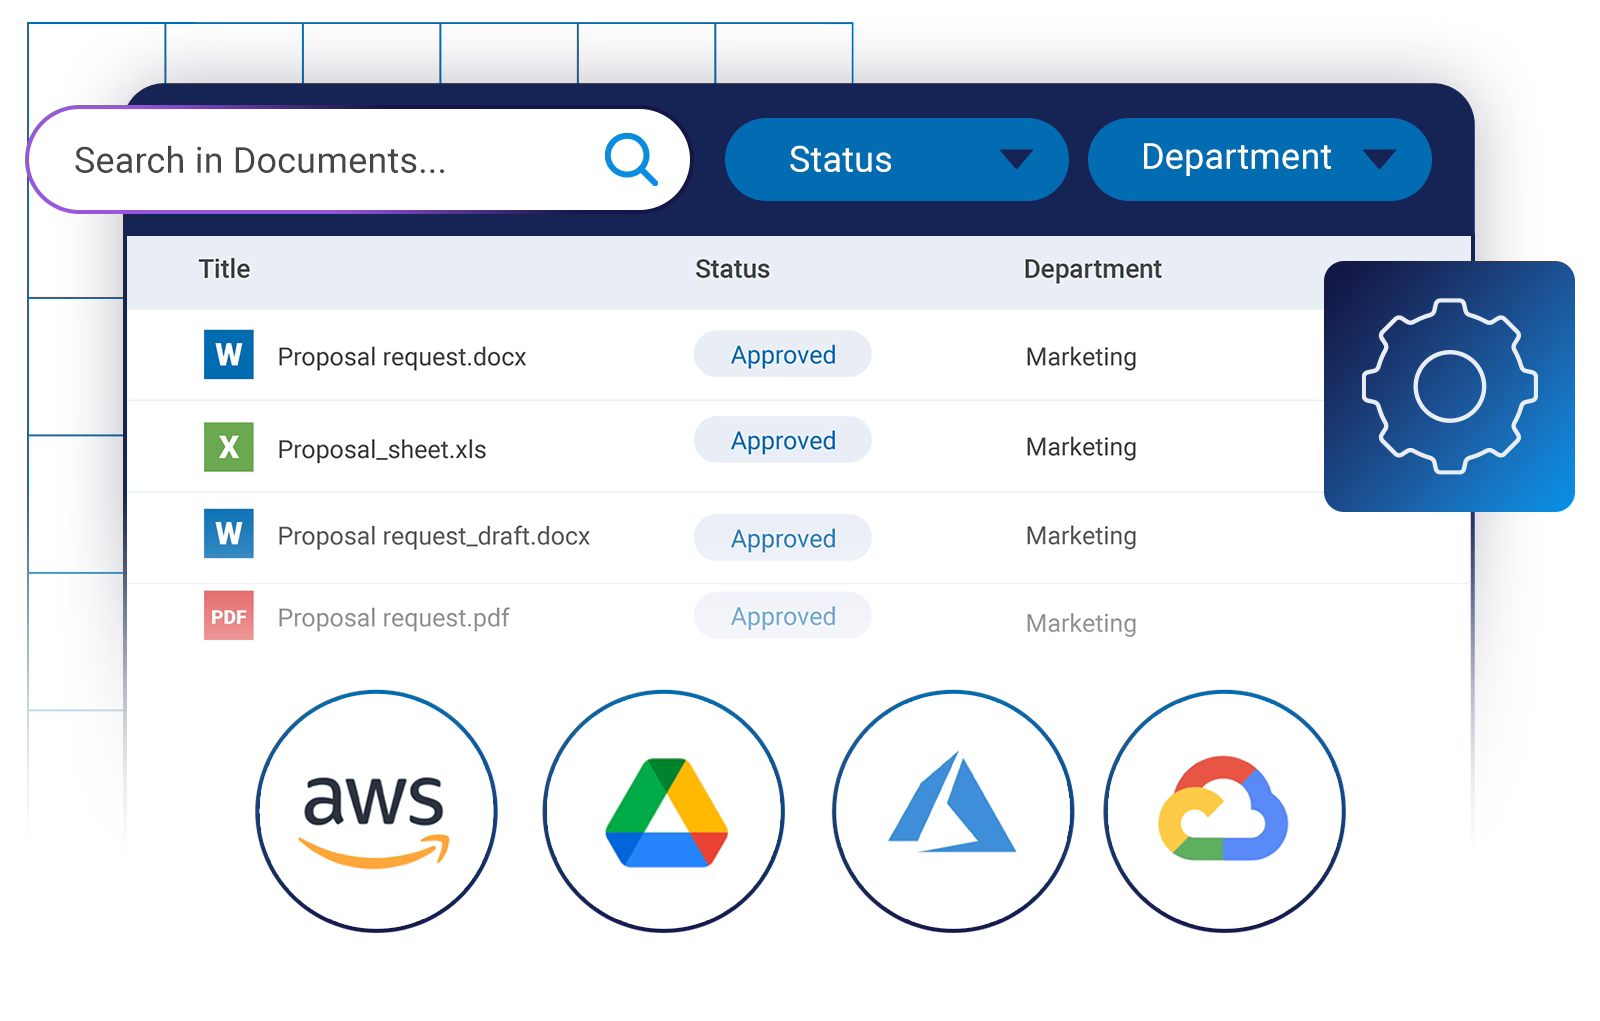This screenshot has width=1600, height=1021.
Task: Sort by the Department column header
Action: click(x=1092, y=269)
